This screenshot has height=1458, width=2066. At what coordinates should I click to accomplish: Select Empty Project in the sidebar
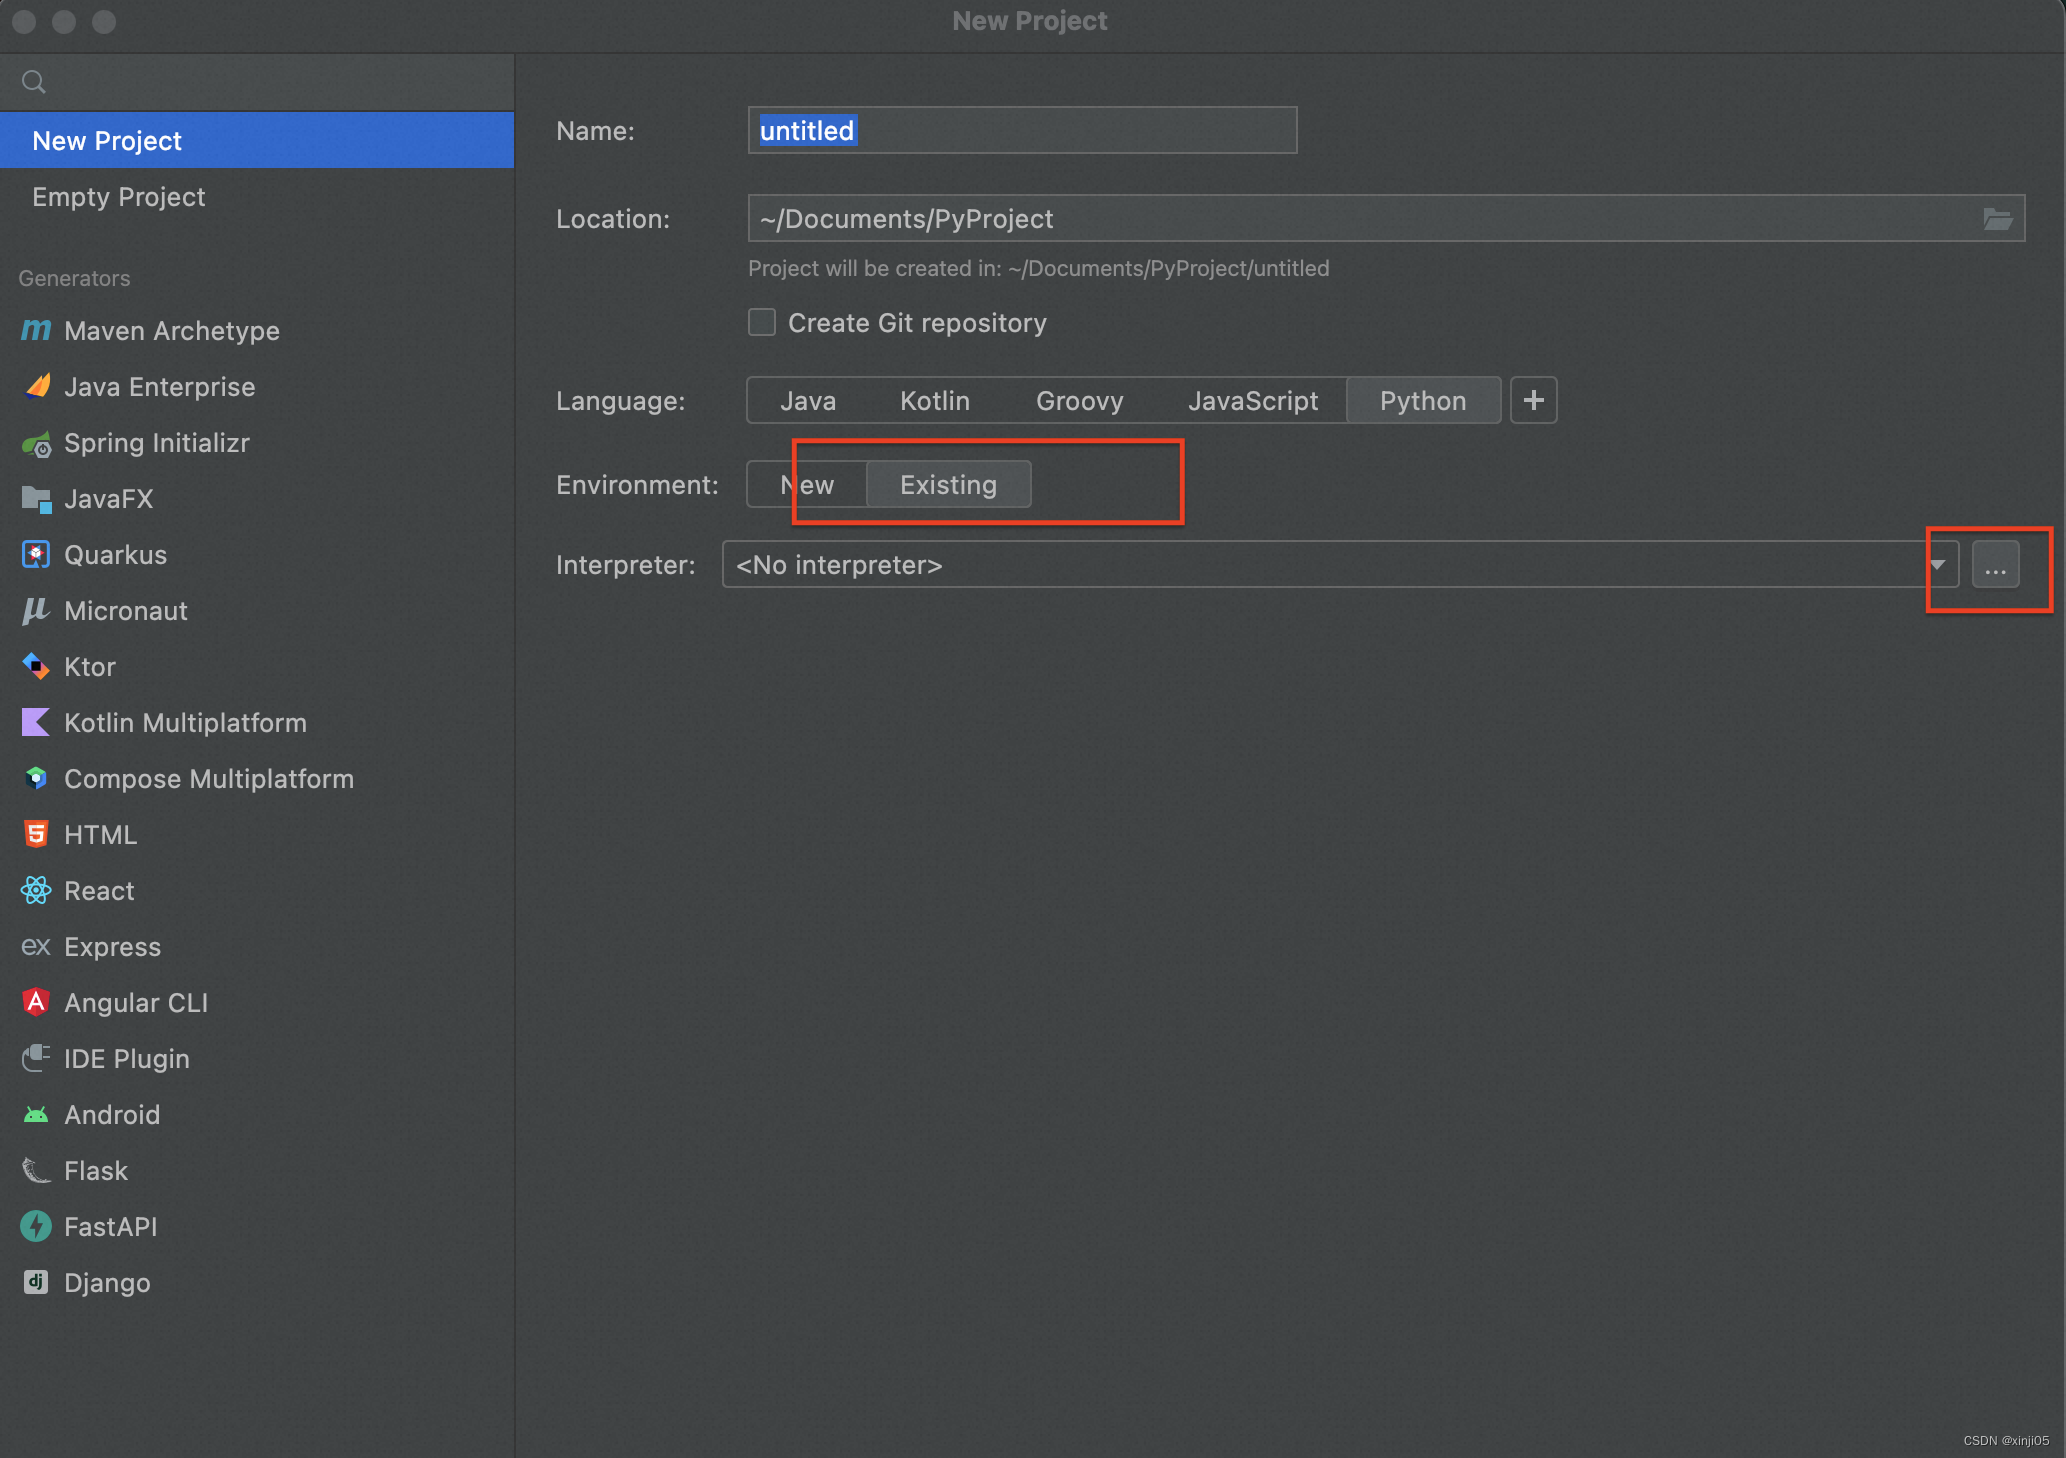(x=119, y=197)
